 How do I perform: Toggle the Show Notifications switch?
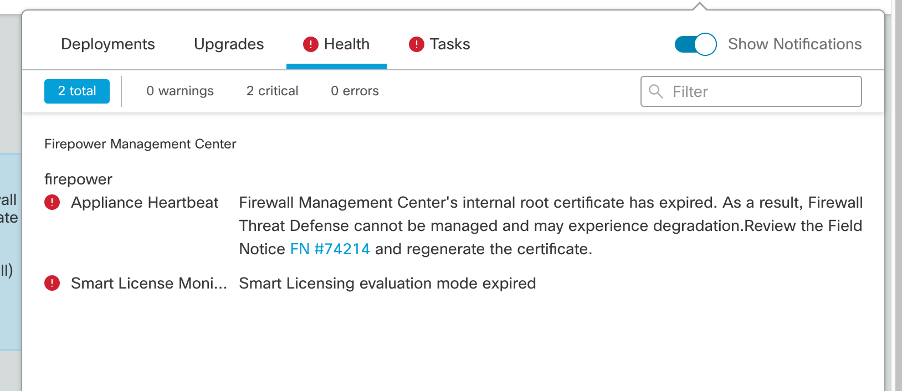tap(695, 44)
